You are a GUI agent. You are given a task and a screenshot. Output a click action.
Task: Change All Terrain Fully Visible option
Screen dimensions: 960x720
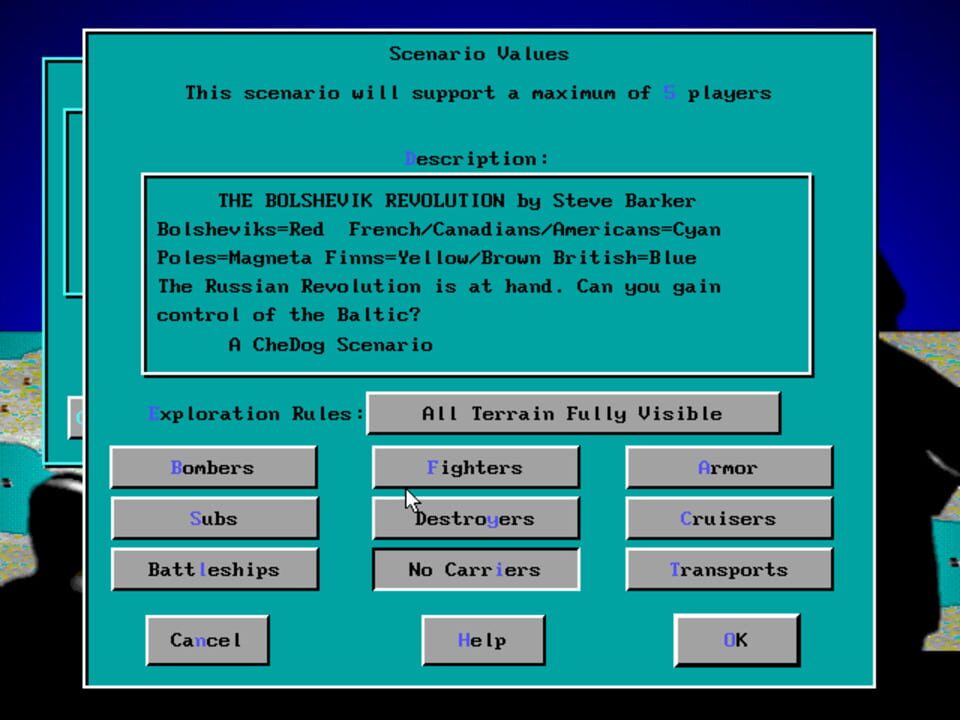pos(573,413)
